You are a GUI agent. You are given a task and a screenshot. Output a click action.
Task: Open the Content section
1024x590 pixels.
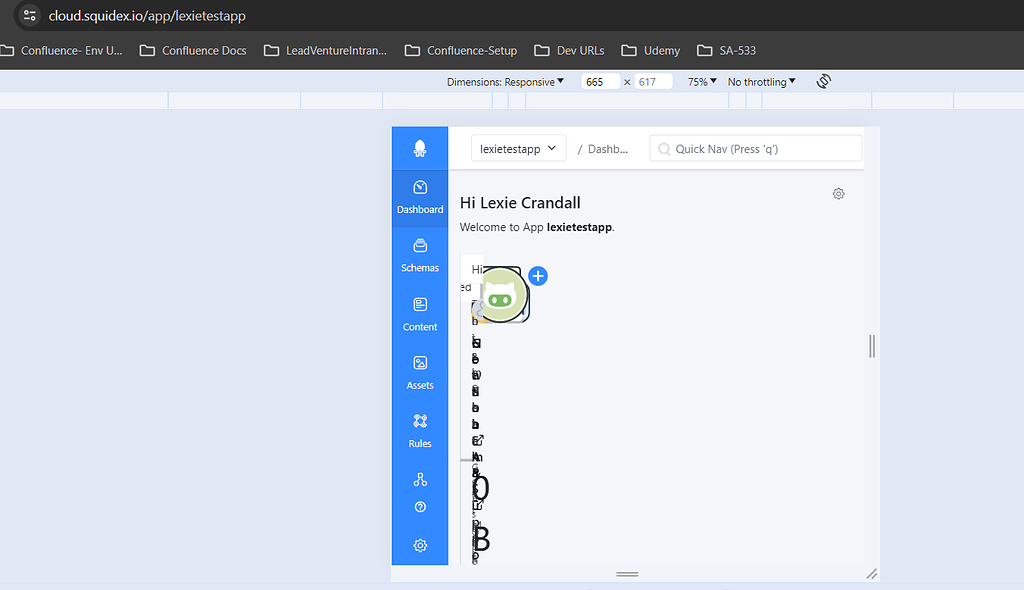[x=419, y=313]
